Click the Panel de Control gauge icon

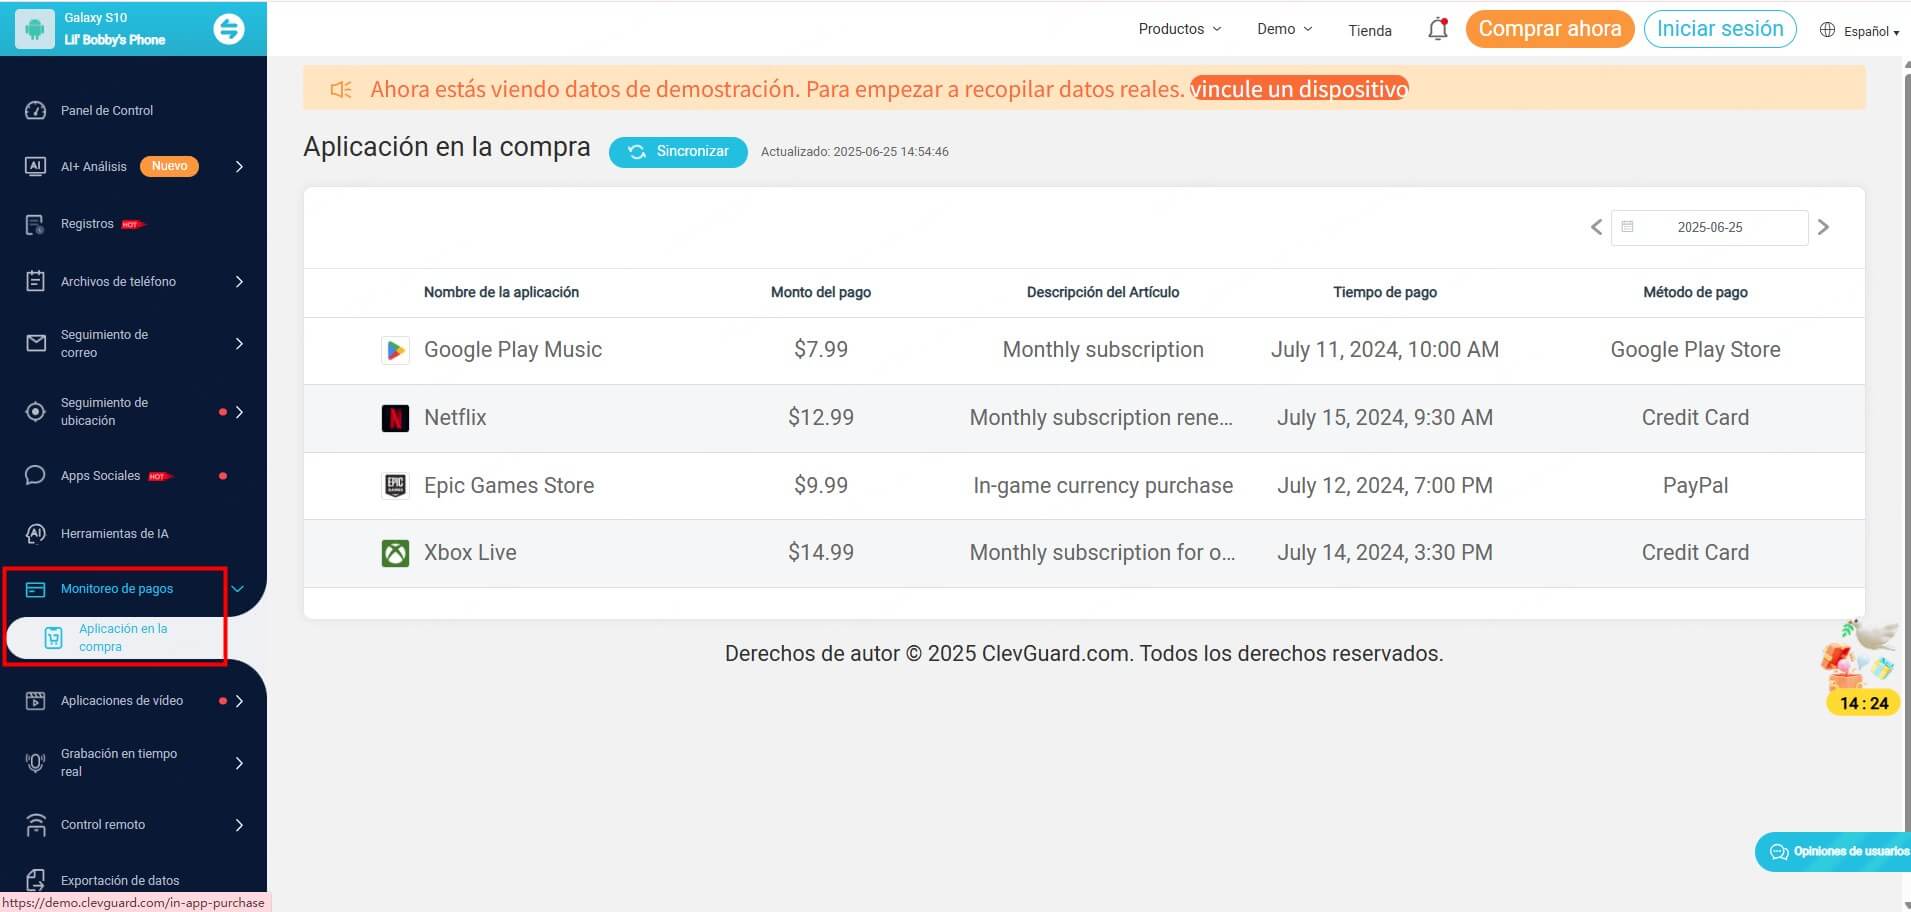tap(35, 110)
